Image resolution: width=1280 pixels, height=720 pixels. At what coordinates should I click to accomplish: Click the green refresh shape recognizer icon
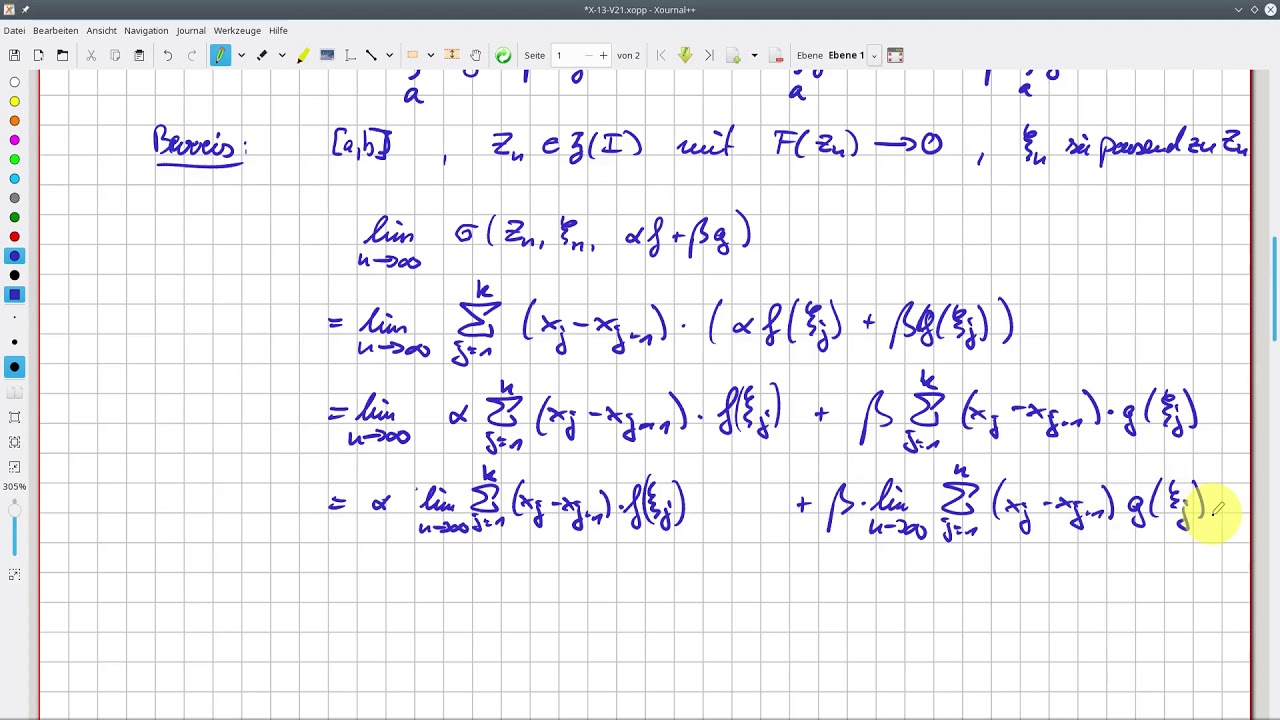click(503, 55)
